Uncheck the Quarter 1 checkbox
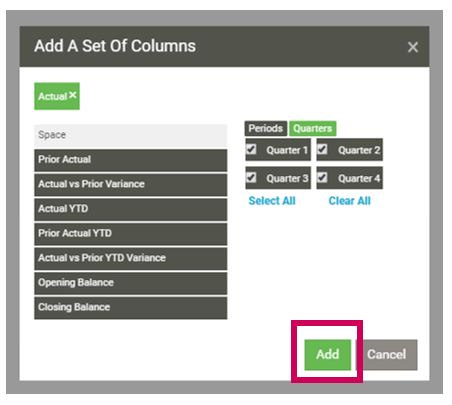 tap(251, 149)
